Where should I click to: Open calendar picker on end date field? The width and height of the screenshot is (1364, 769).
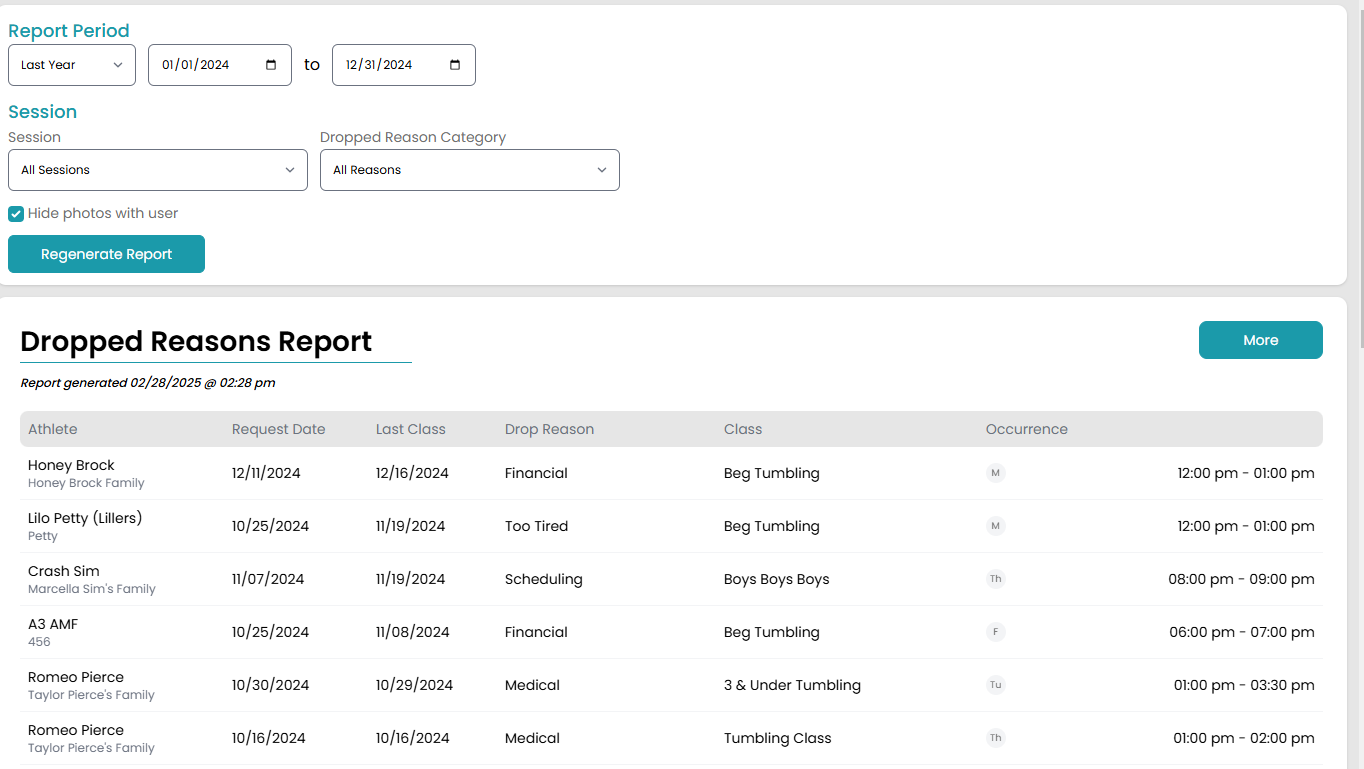click(x=455, y=65)
